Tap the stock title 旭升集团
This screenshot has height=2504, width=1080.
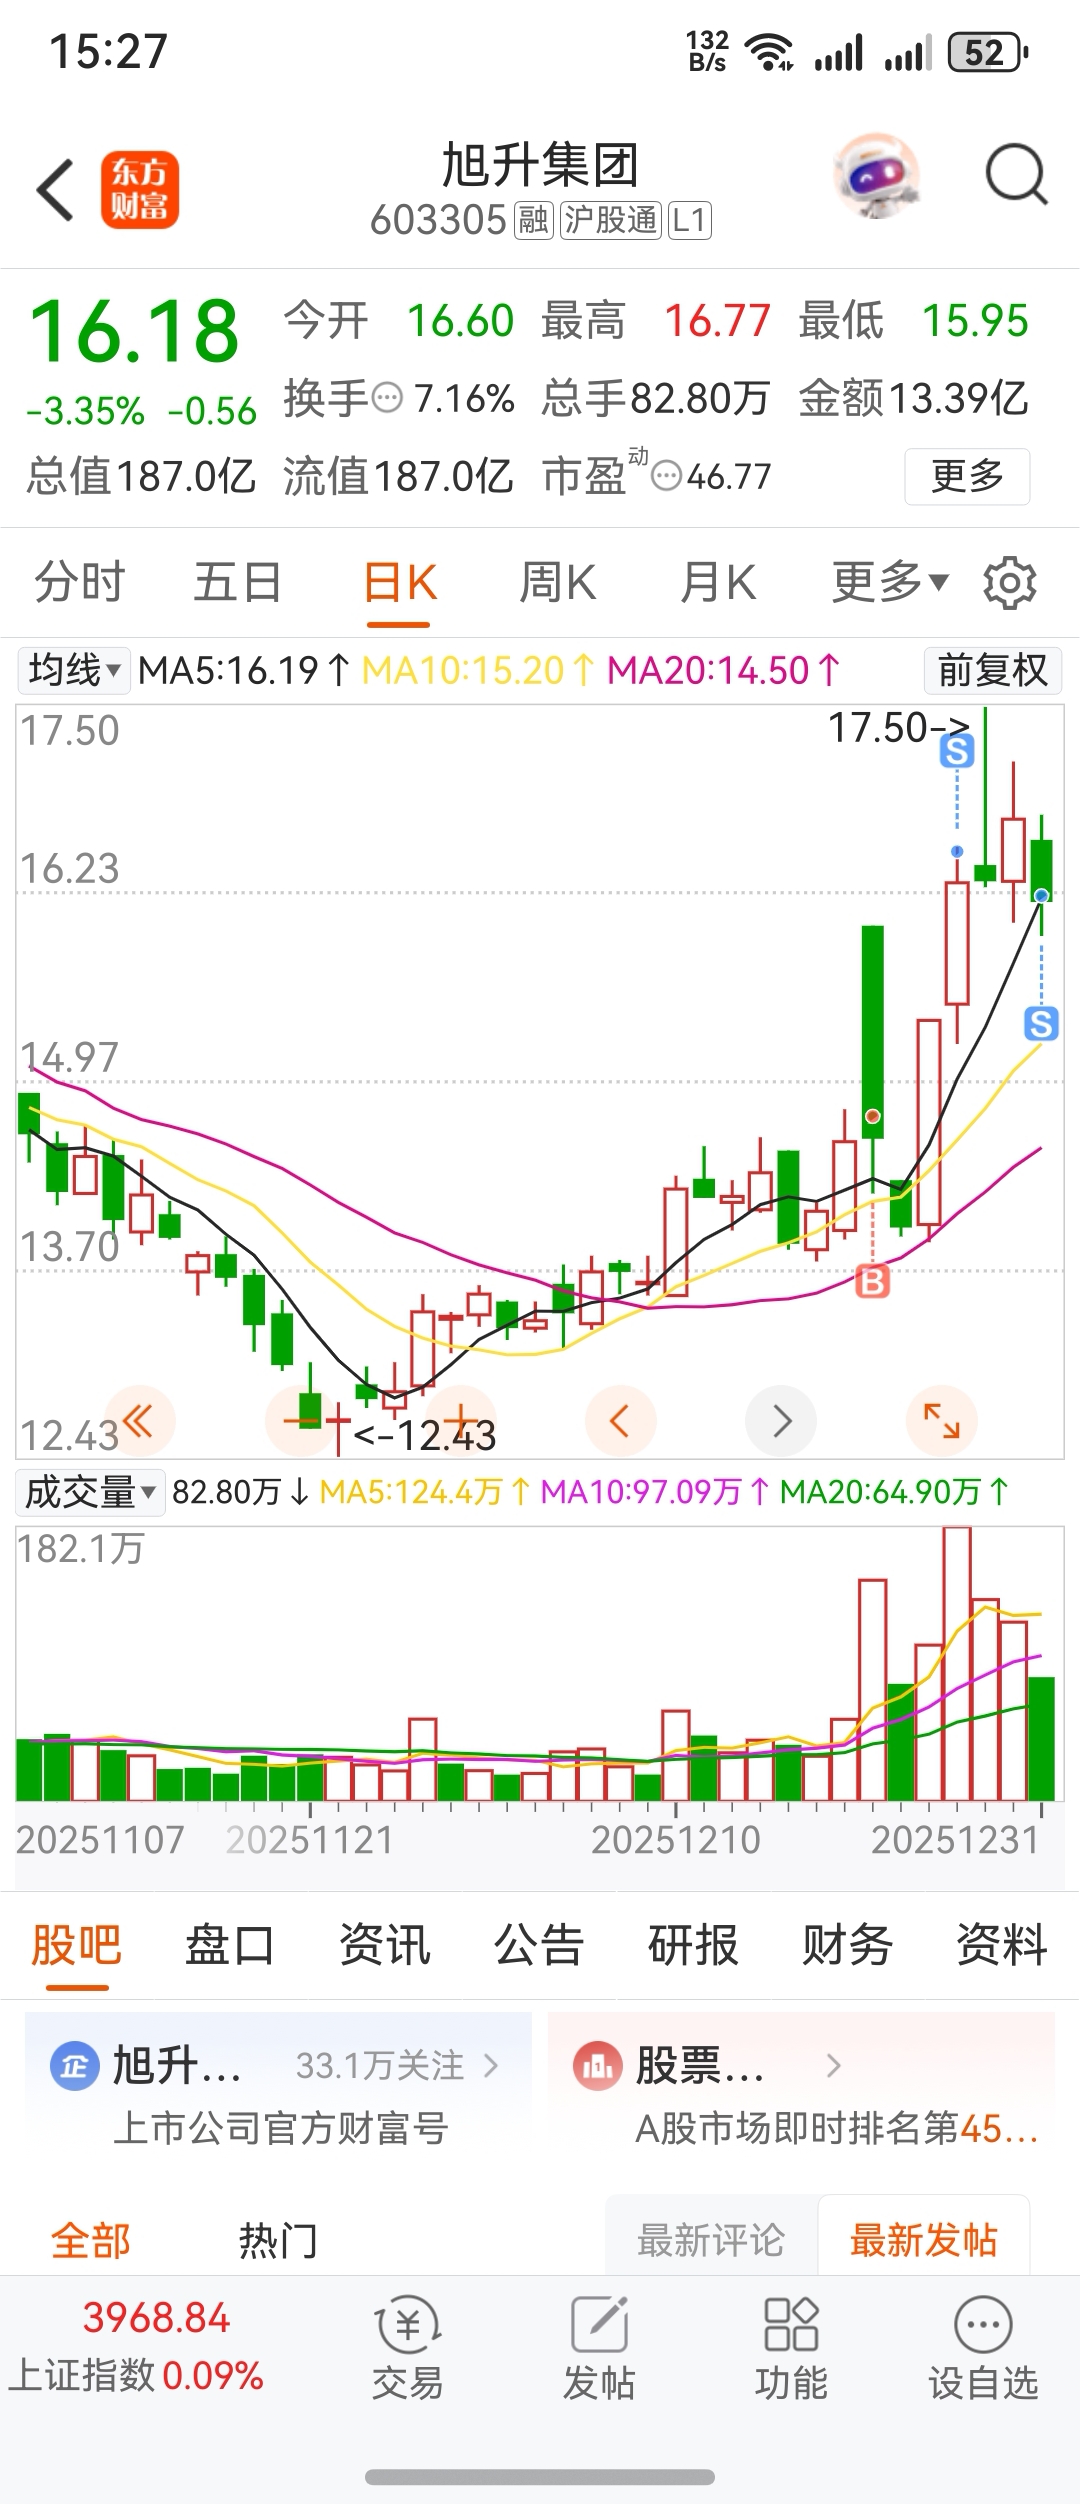(x=540, y=164)
